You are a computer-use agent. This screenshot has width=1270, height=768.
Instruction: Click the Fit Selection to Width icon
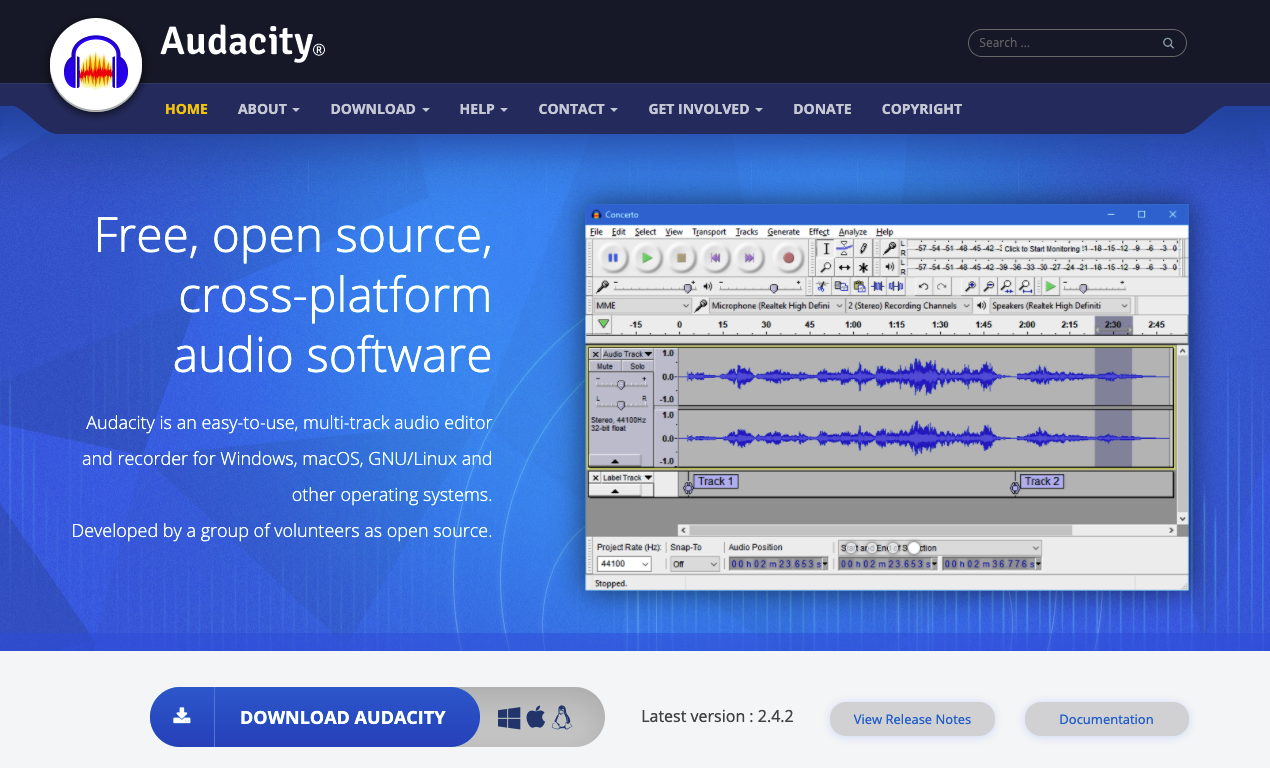pos(1007,287)
